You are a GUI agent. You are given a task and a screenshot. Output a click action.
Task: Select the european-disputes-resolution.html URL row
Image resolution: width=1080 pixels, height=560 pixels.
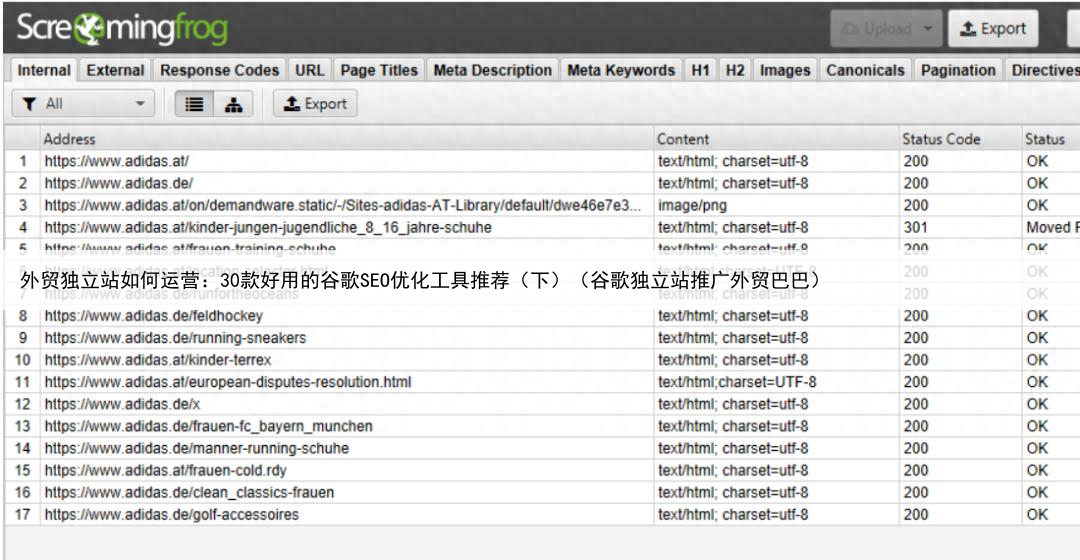(227, 382)
